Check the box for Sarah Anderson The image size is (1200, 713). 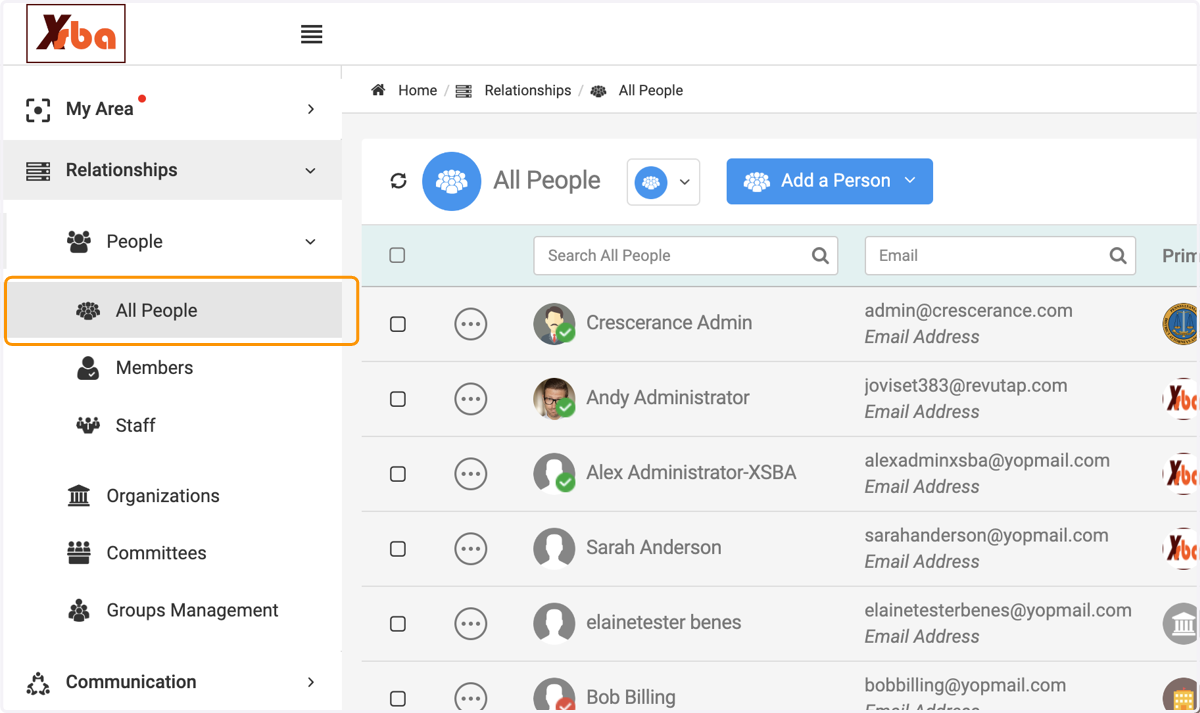(398, 549)
